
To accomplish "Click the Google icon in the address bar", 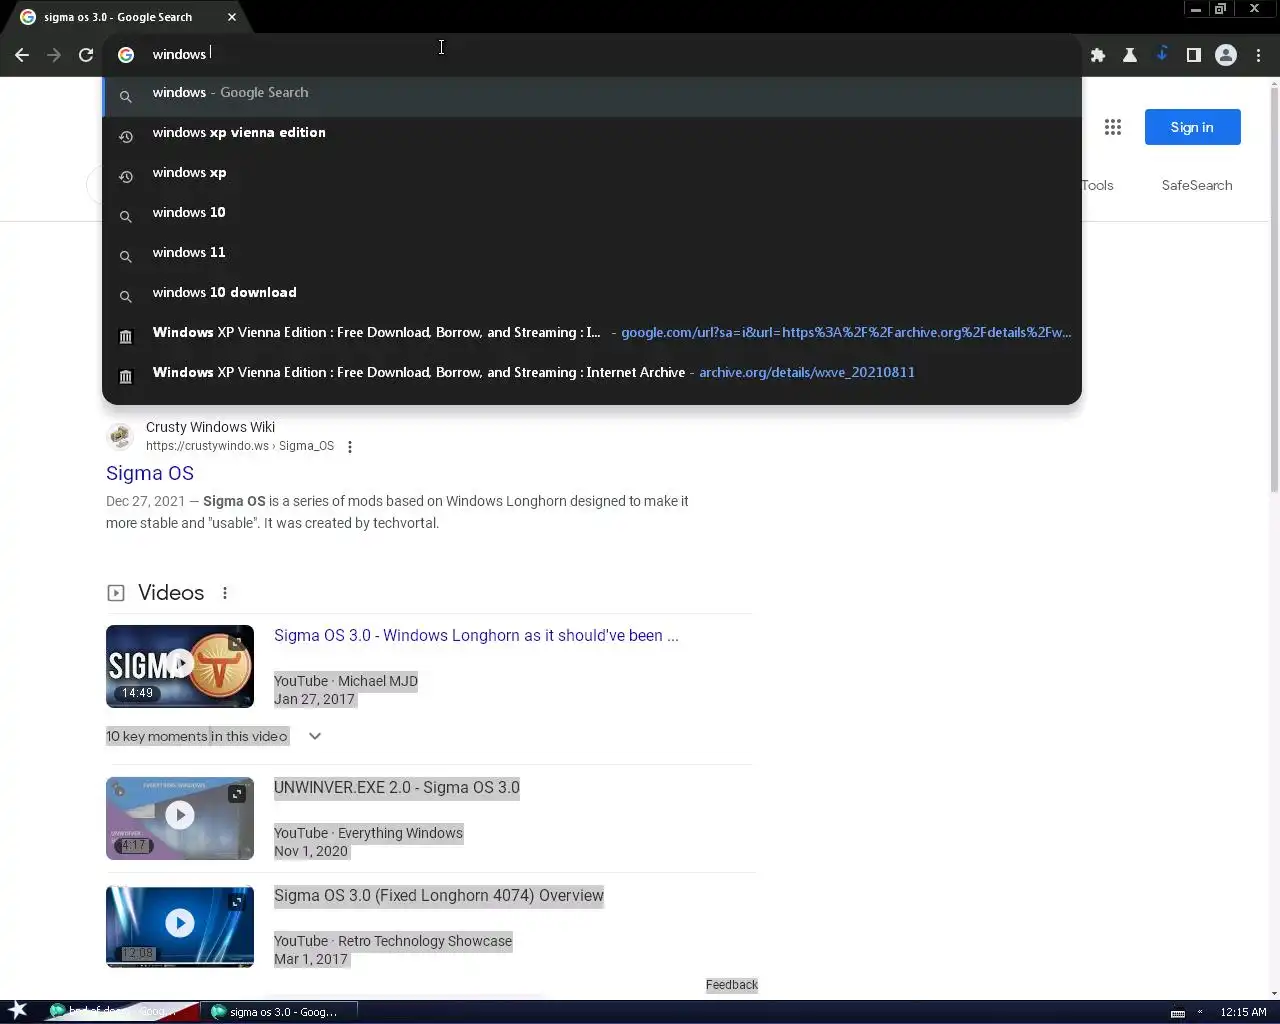I will tap(126, 55).
